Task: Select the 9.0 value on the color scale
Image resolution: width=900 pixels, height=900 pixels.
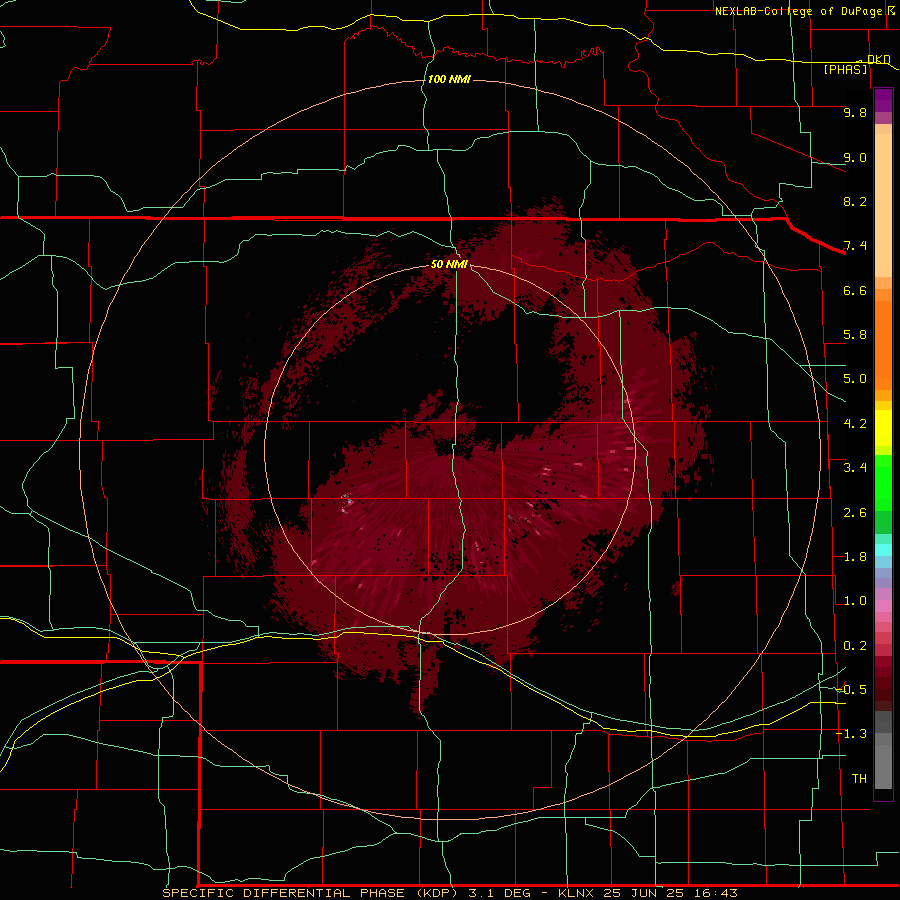Action: click(x=855, y=157)
